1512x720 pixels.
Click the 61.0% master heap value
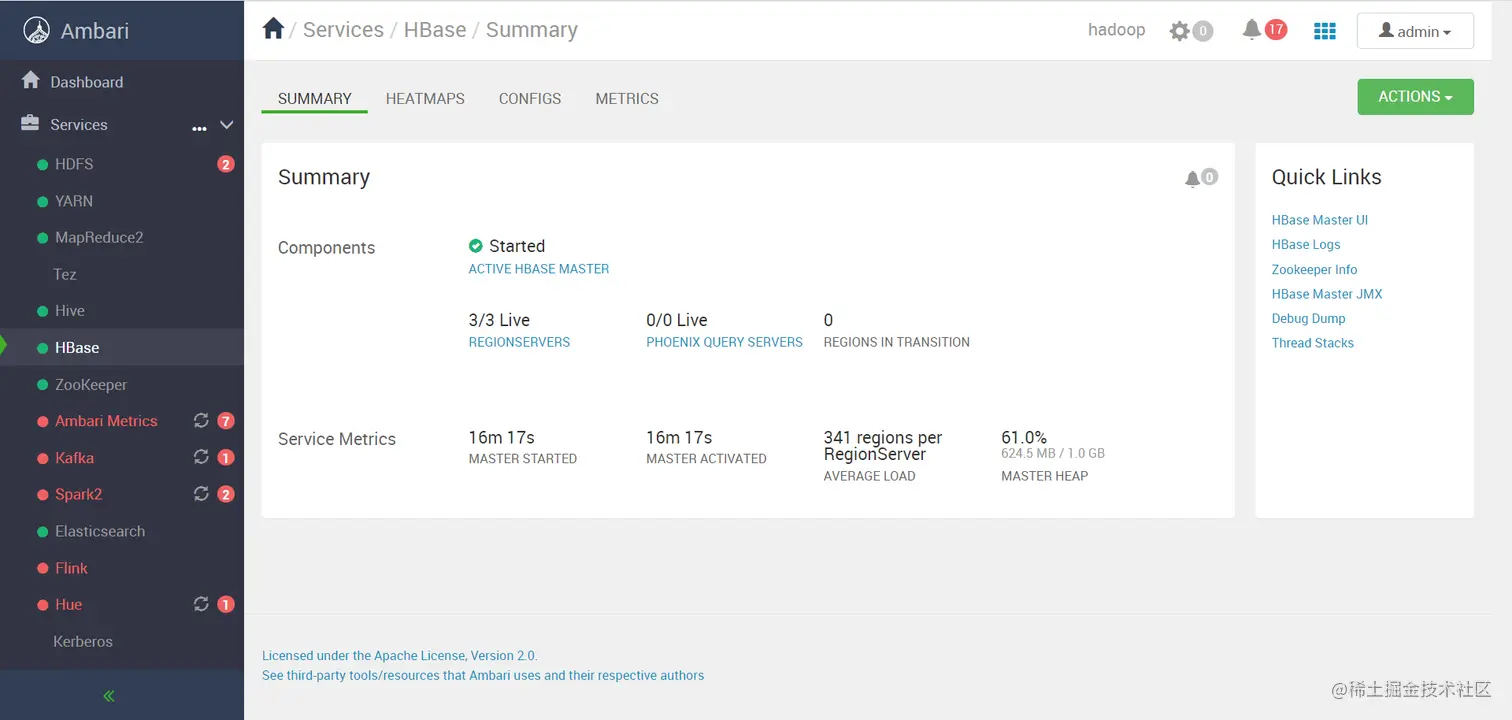1024,437
